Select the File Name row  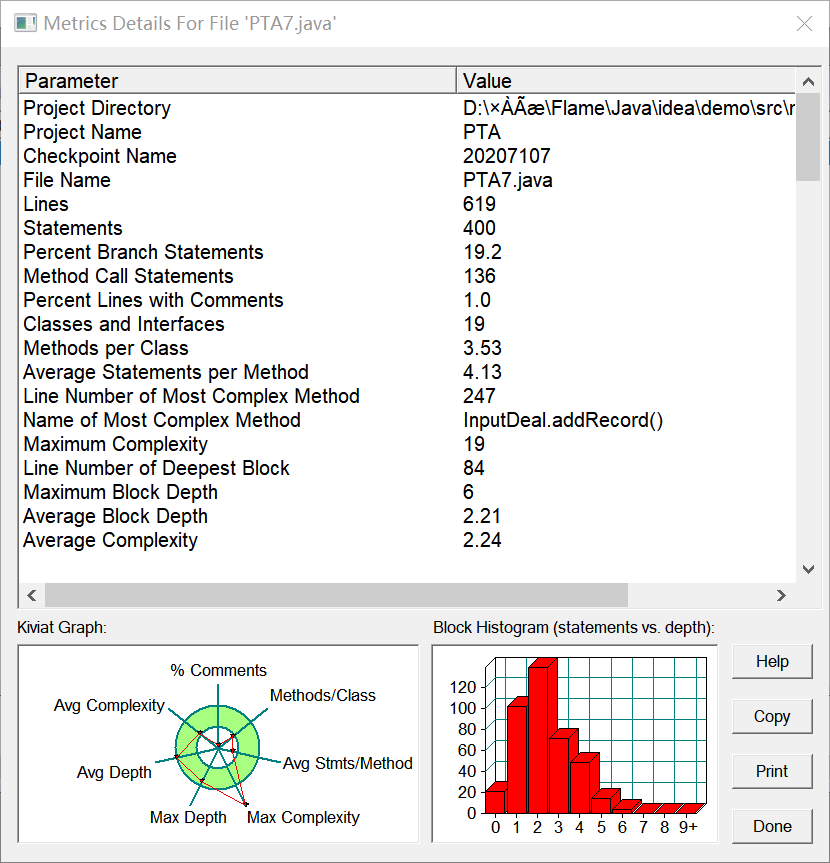[x=407, y=180]
